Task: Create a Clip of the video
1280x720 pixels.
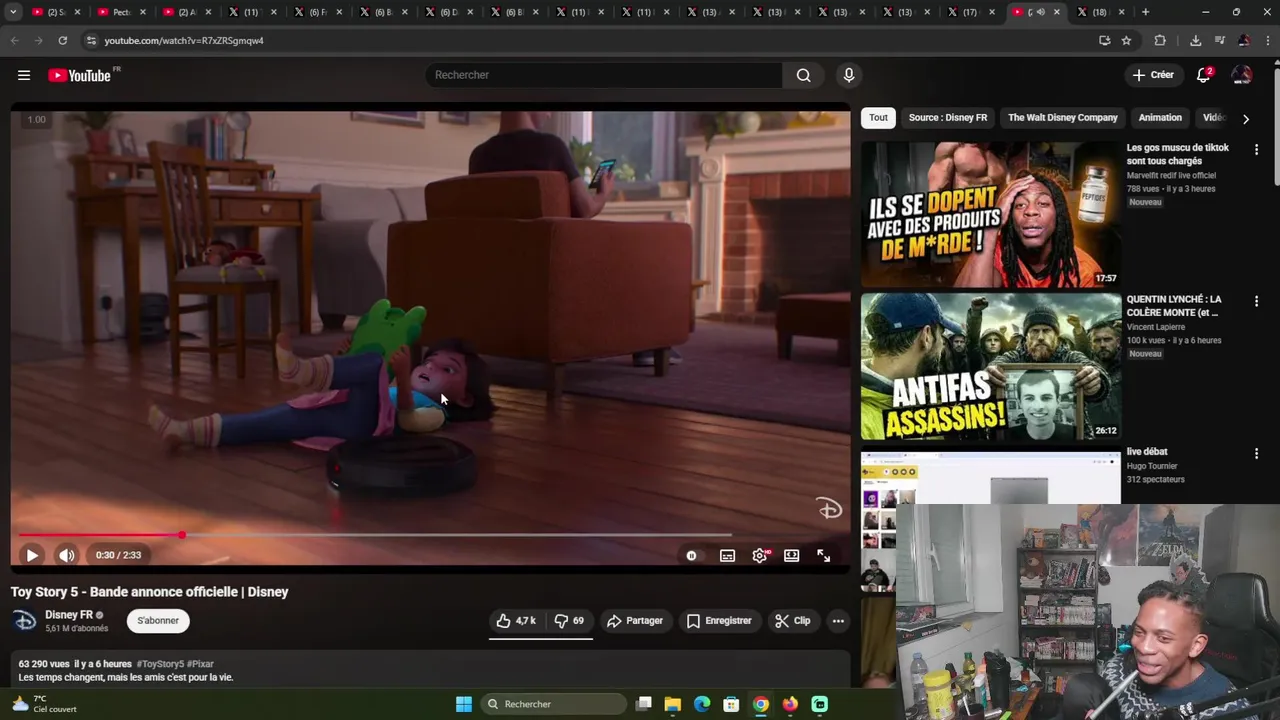Action: tap(792, 621)
